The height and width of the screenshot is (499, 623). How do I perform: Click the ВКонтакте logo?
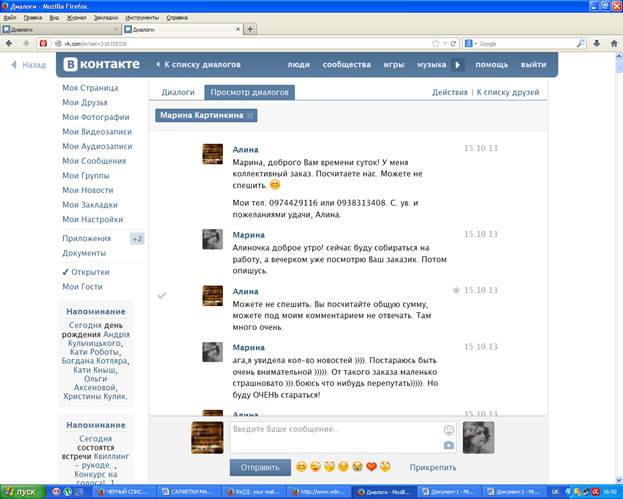(x=102, y=64)
